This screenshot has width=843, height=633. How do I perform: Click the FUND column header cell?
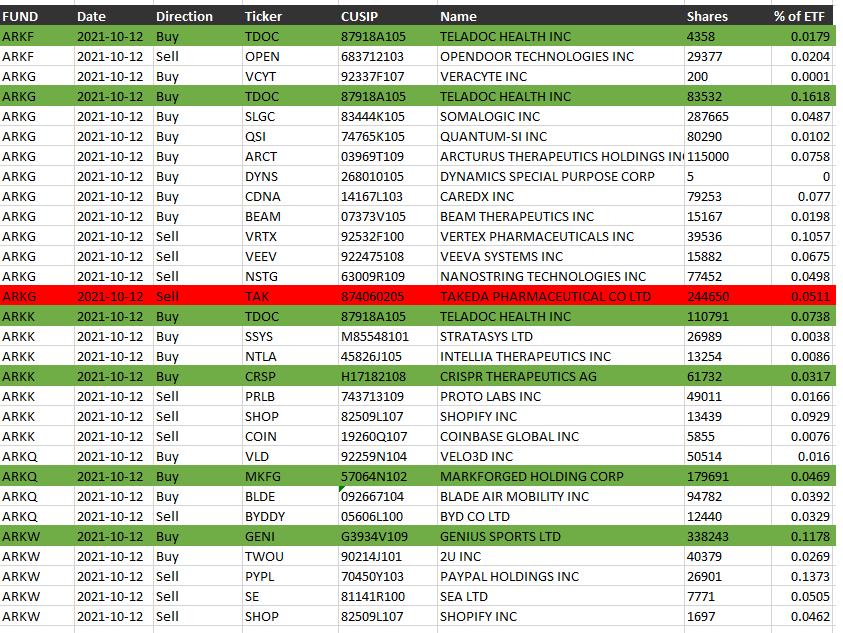pos(36,16)
